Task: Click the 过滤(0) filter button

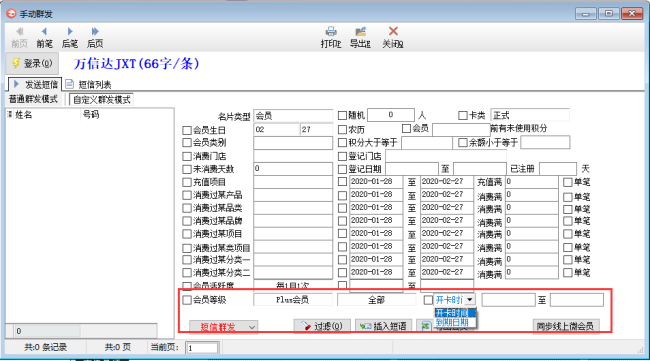Action: (x=322, y=326)
